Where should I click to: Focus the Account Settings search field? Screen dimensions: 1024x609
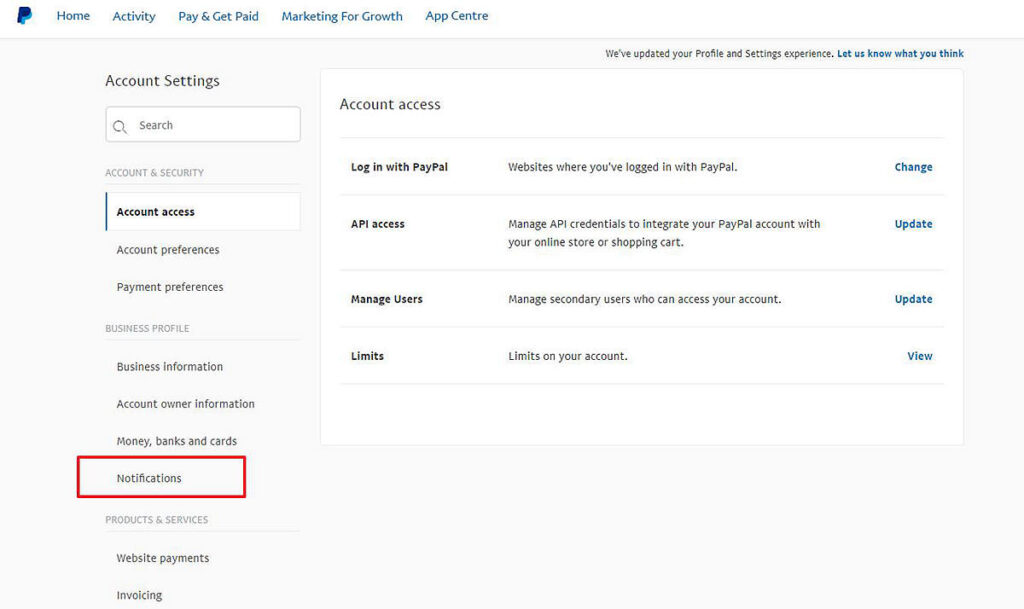click(203, 125)
